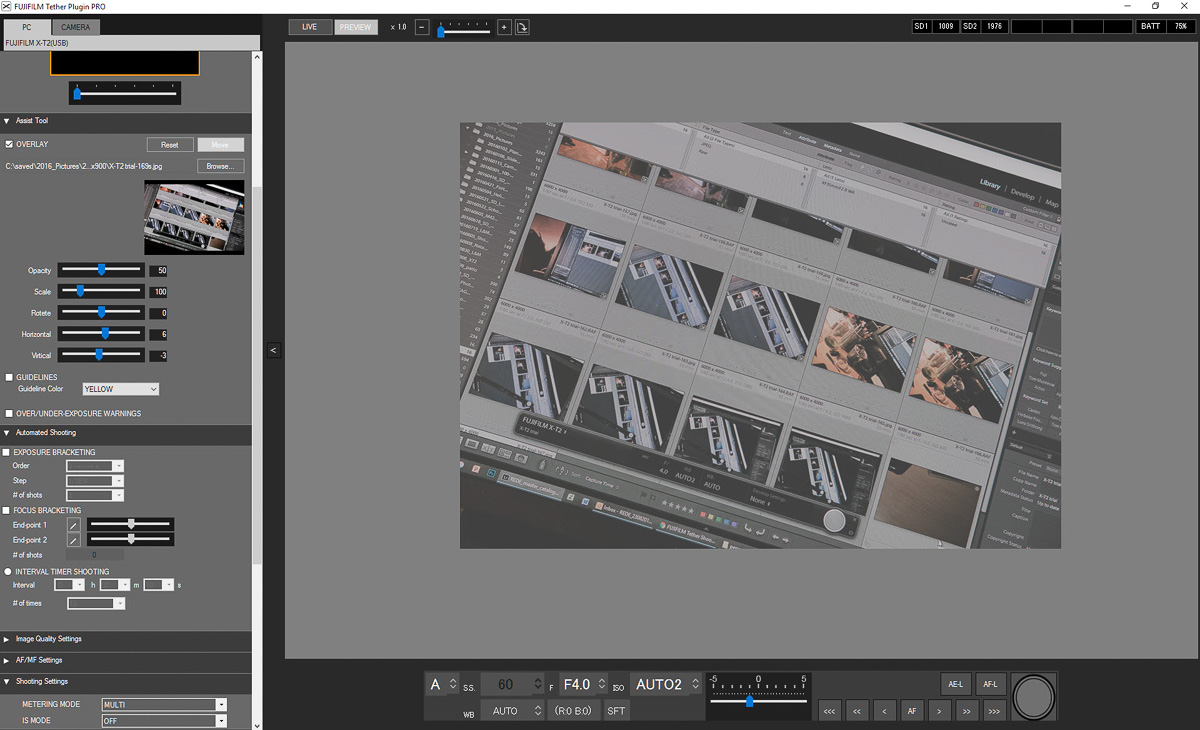Click the overlay Opacity slider
The height and width of the screenshot is (730, 1200).
(x=101, y=270)
